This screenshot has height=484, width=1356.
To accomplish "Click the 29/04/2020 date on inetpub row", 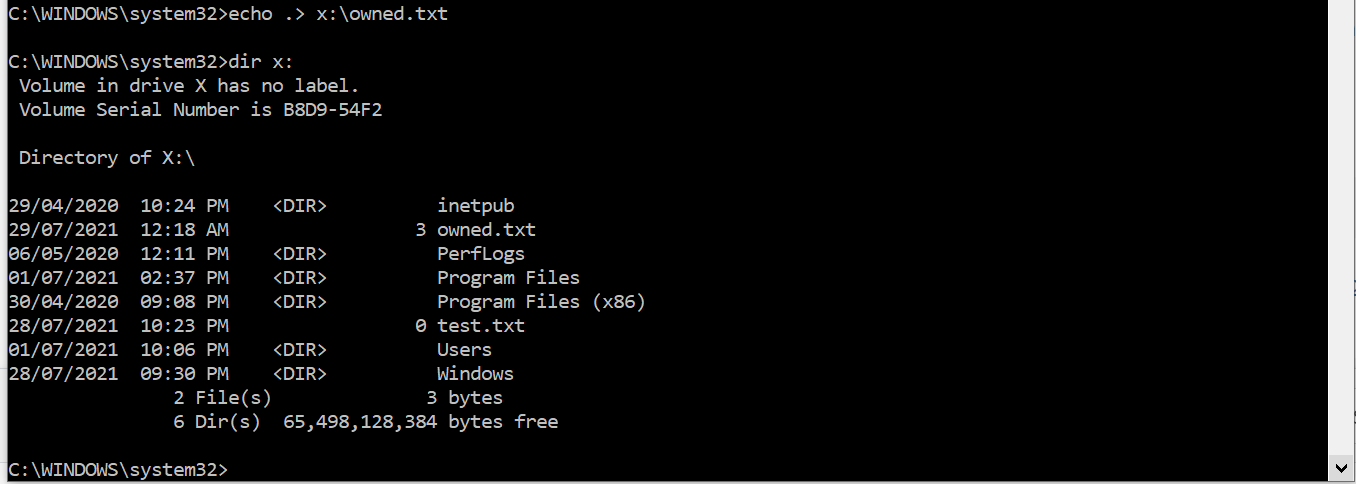I will (x=63, y=206).
